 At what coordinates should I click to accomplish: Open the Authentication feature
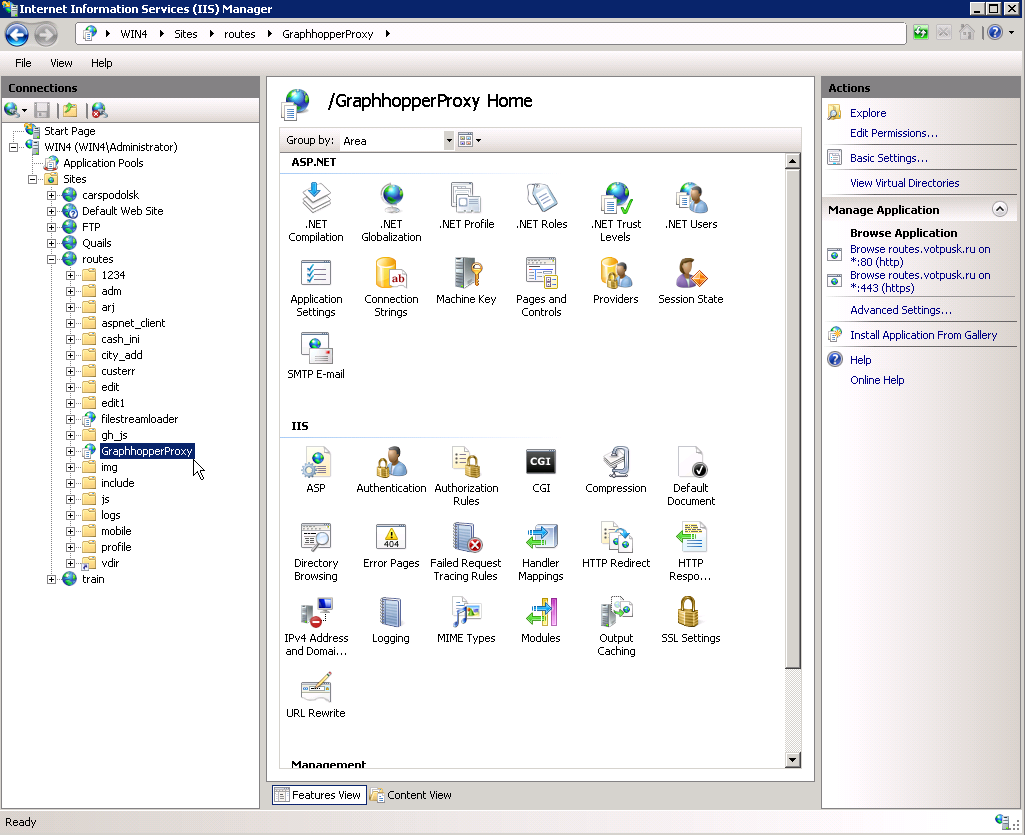(x=391, y=470)
